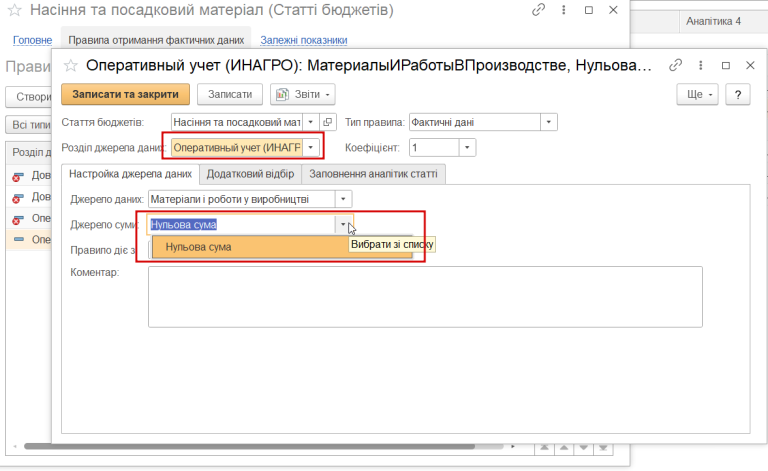Click the Тип правила field Фактичні дані

pos(475,122)
